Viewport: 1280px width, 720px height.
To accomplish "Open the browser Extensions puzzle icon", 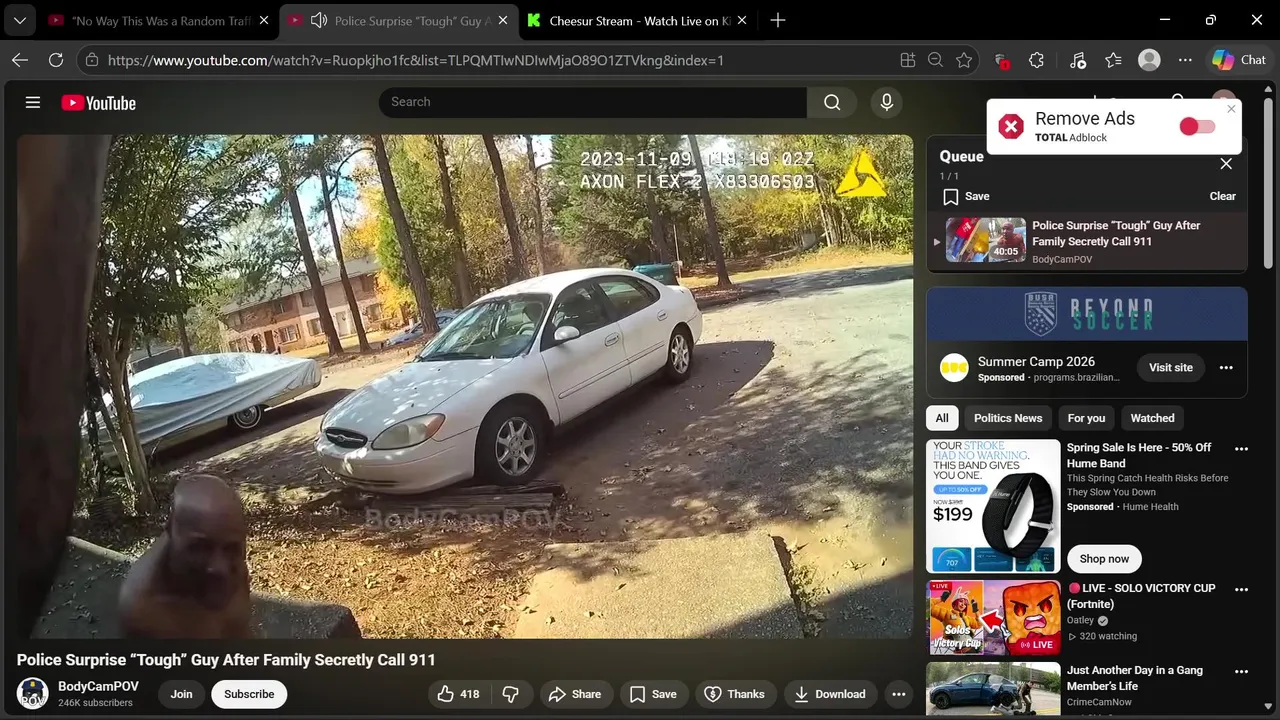I will (1036, 60).
